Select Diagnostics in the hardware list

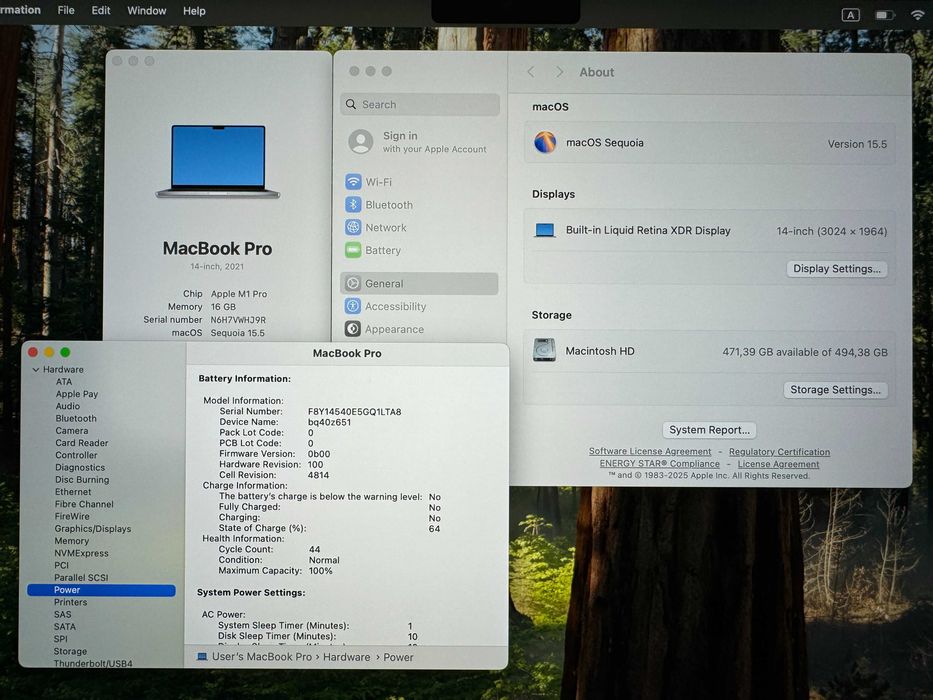click(x=80, y=467)
